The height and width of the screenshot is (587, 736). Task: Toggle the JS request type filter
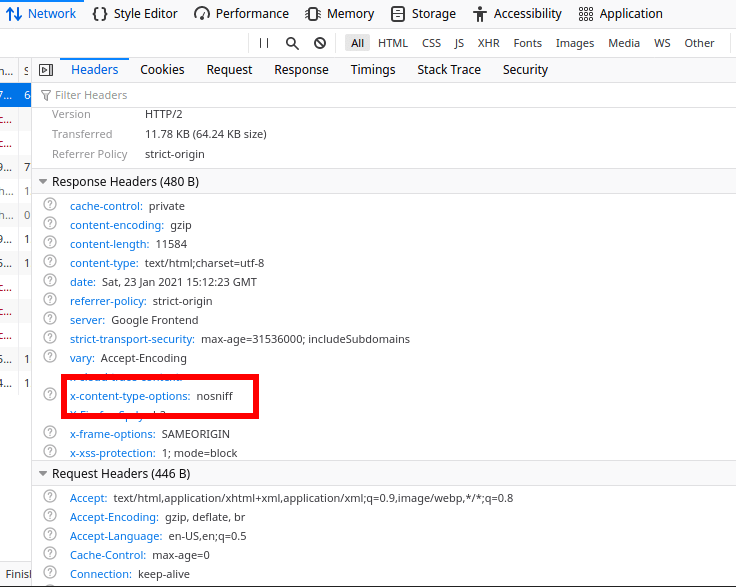tap(459, 43)
